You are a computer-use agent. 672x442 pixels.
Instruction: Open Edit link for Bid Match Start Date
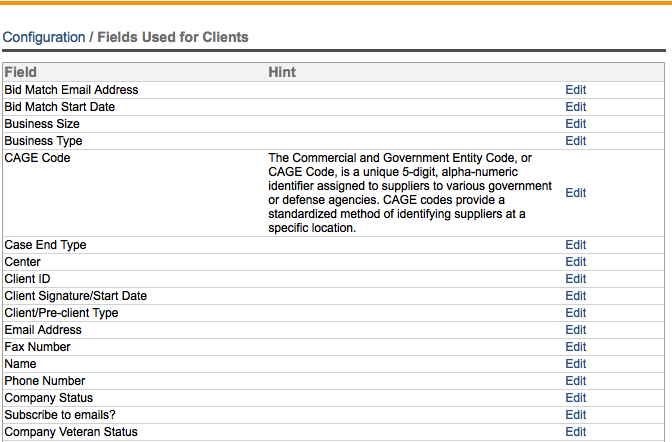tap(575, 107)
